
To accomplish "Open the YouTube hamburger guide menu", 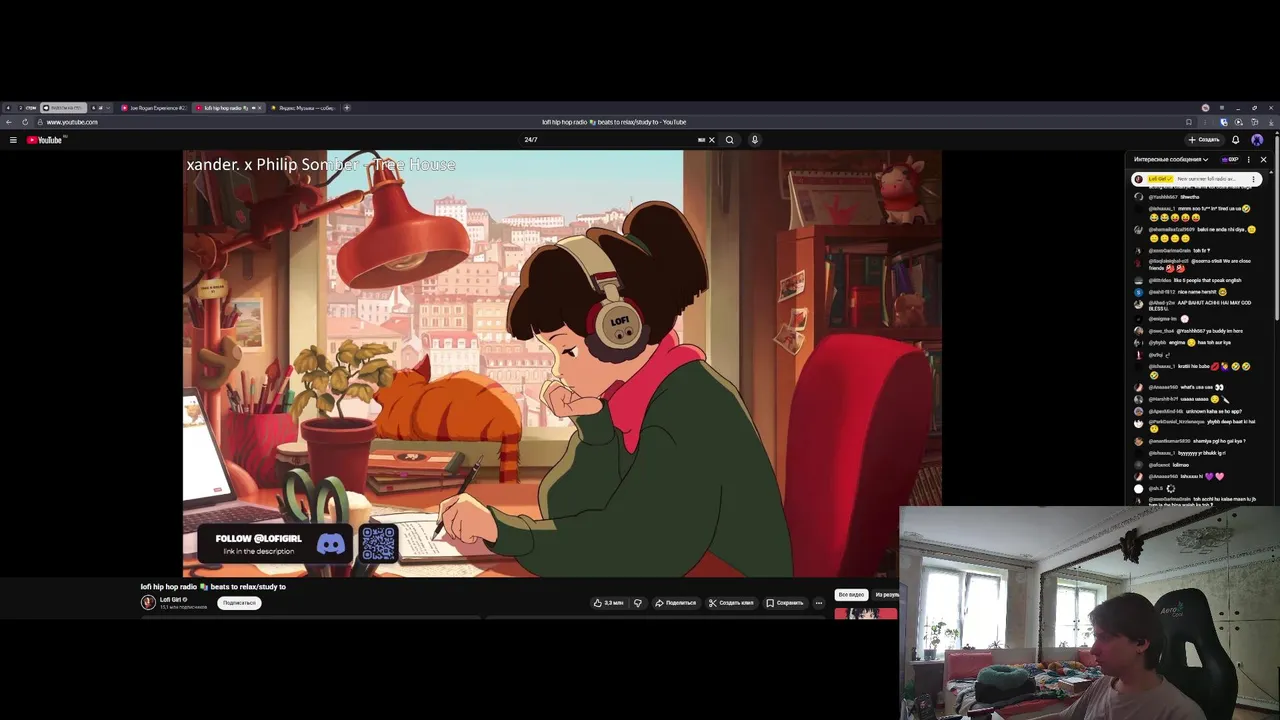I will coord(13,140).
